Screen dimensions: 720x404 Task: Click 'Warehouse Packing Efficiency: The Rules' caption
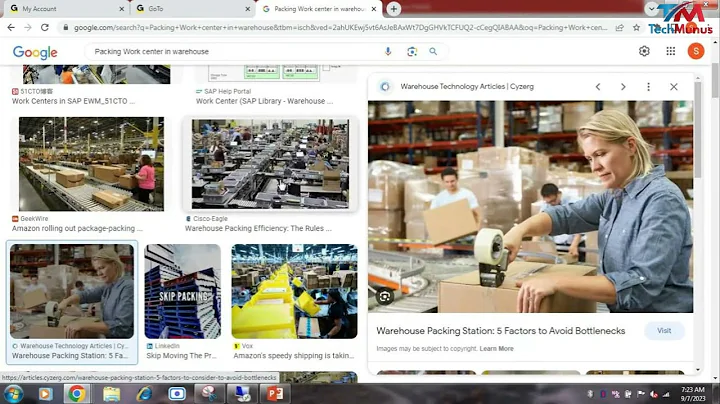pos(258,228)
